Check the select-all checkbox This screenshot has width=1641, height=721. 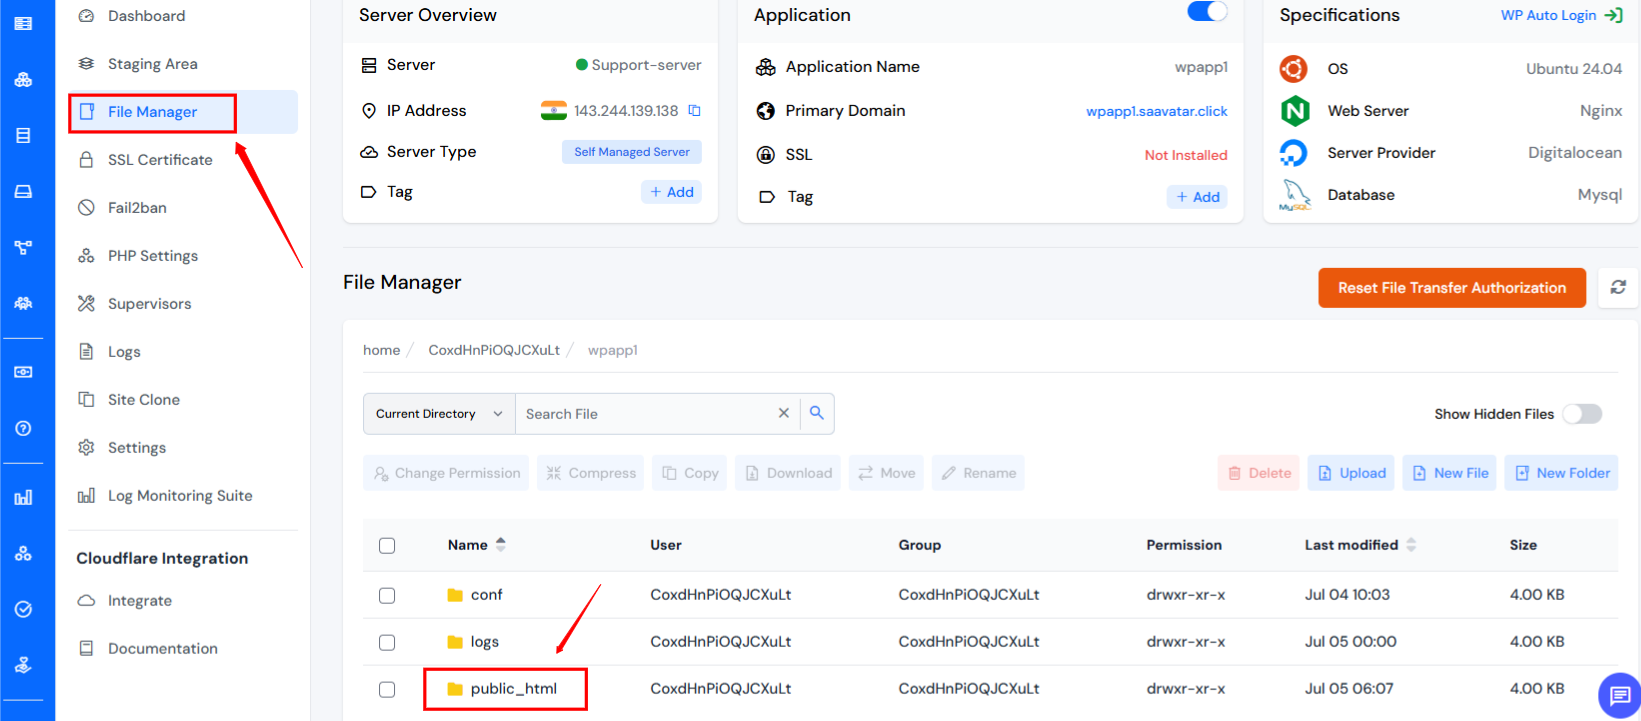tap(387, 546)
